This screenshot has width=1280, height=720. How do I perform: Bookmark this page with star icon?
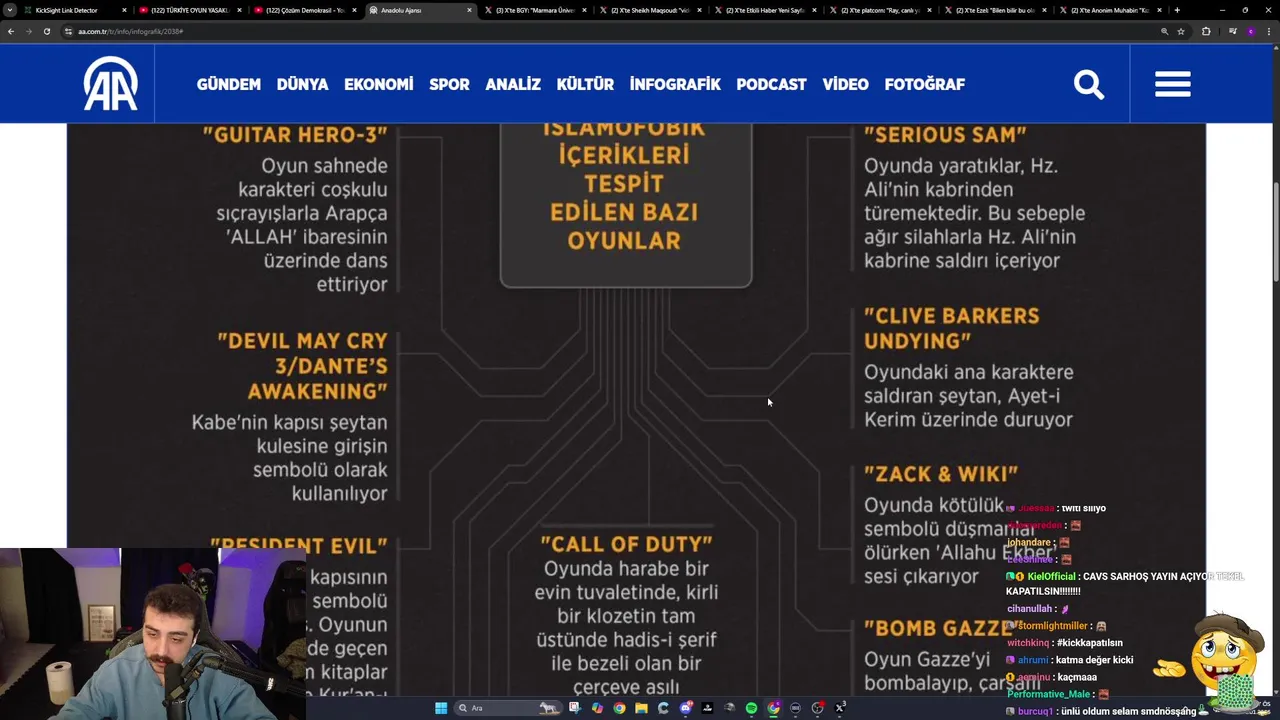click(x=1181, y=31)
